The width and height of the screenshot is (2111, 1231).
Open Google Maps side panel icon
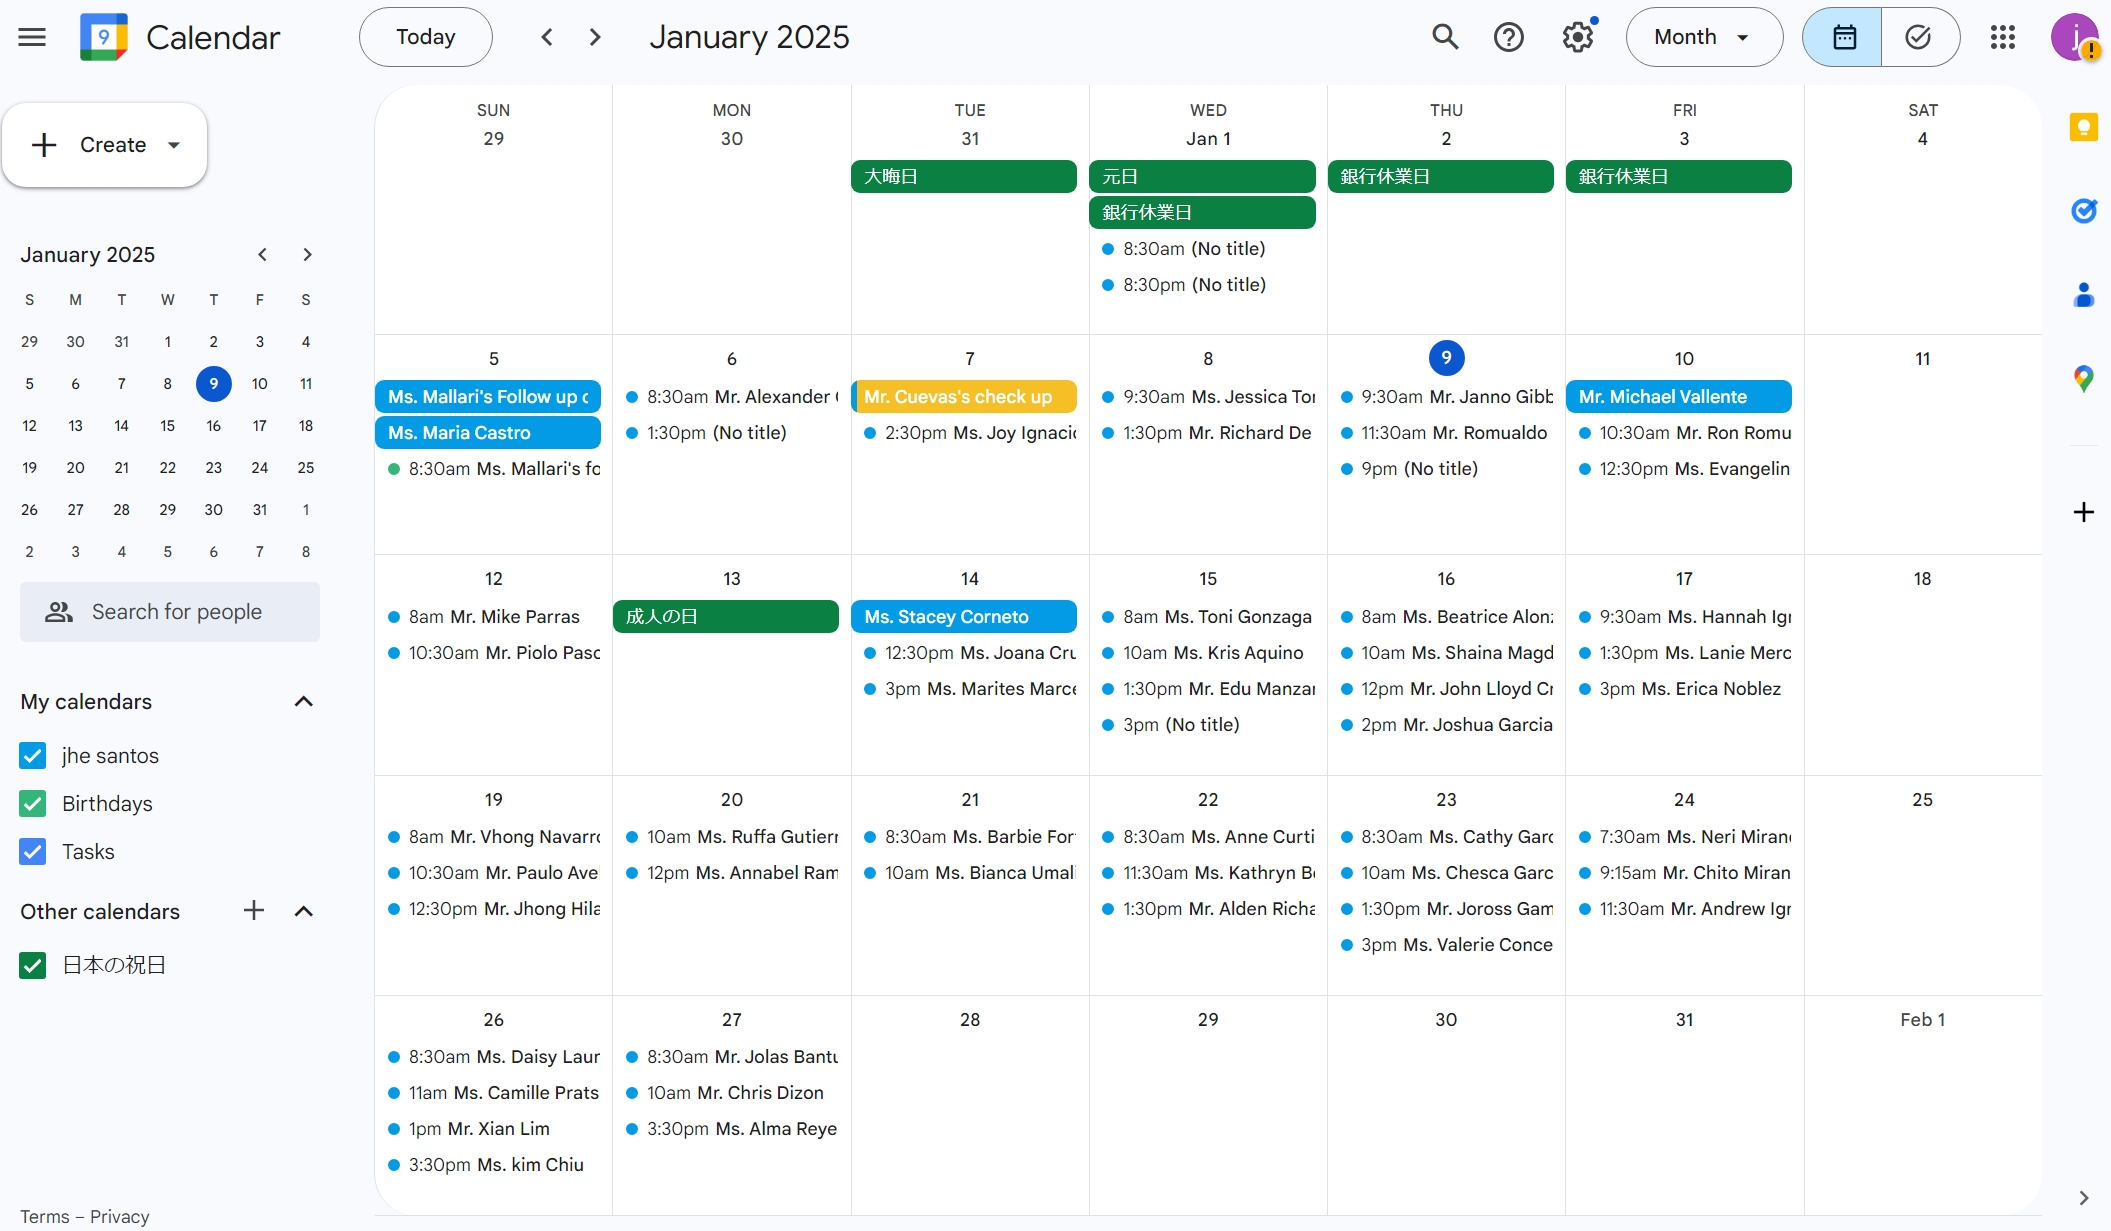click(2083, 378)
